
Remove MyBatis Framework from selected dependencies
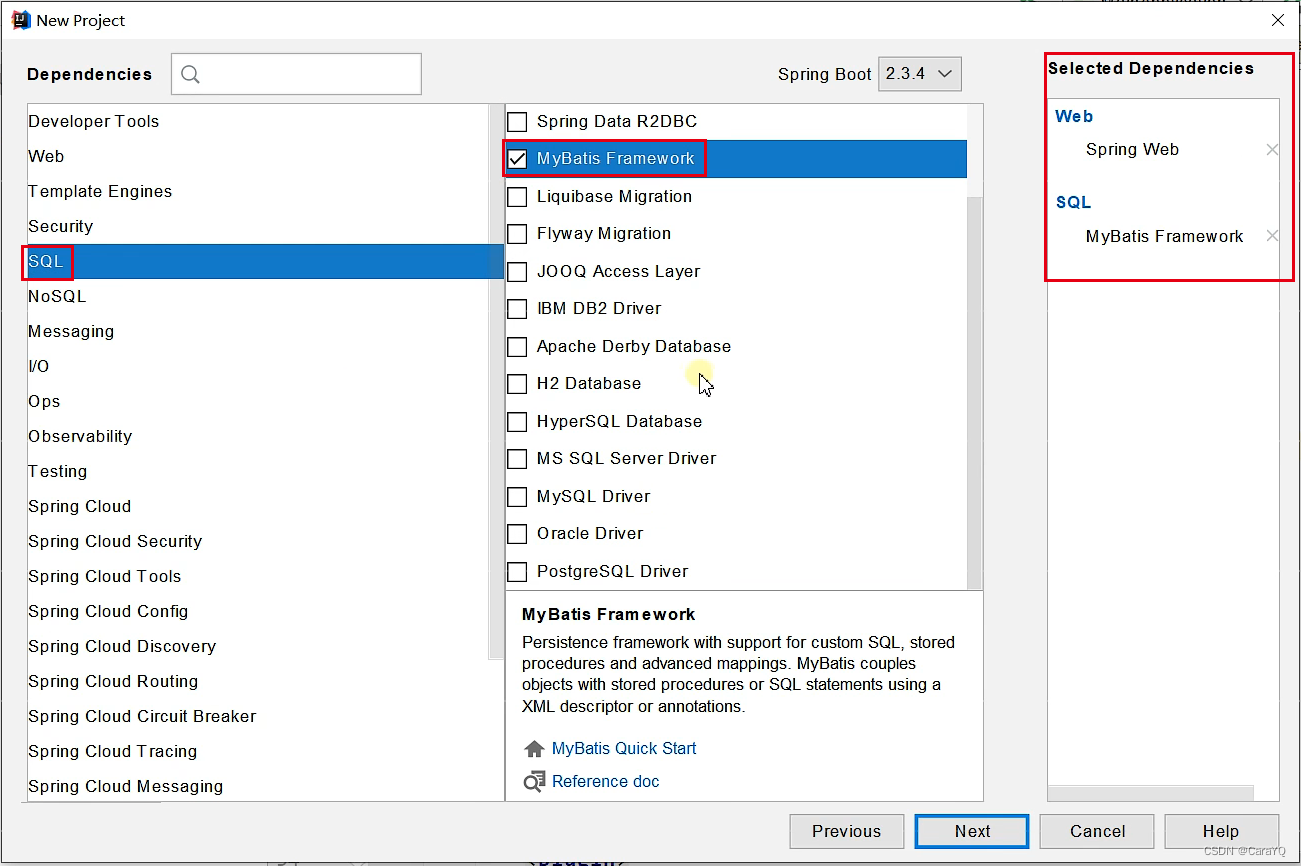1272,237
